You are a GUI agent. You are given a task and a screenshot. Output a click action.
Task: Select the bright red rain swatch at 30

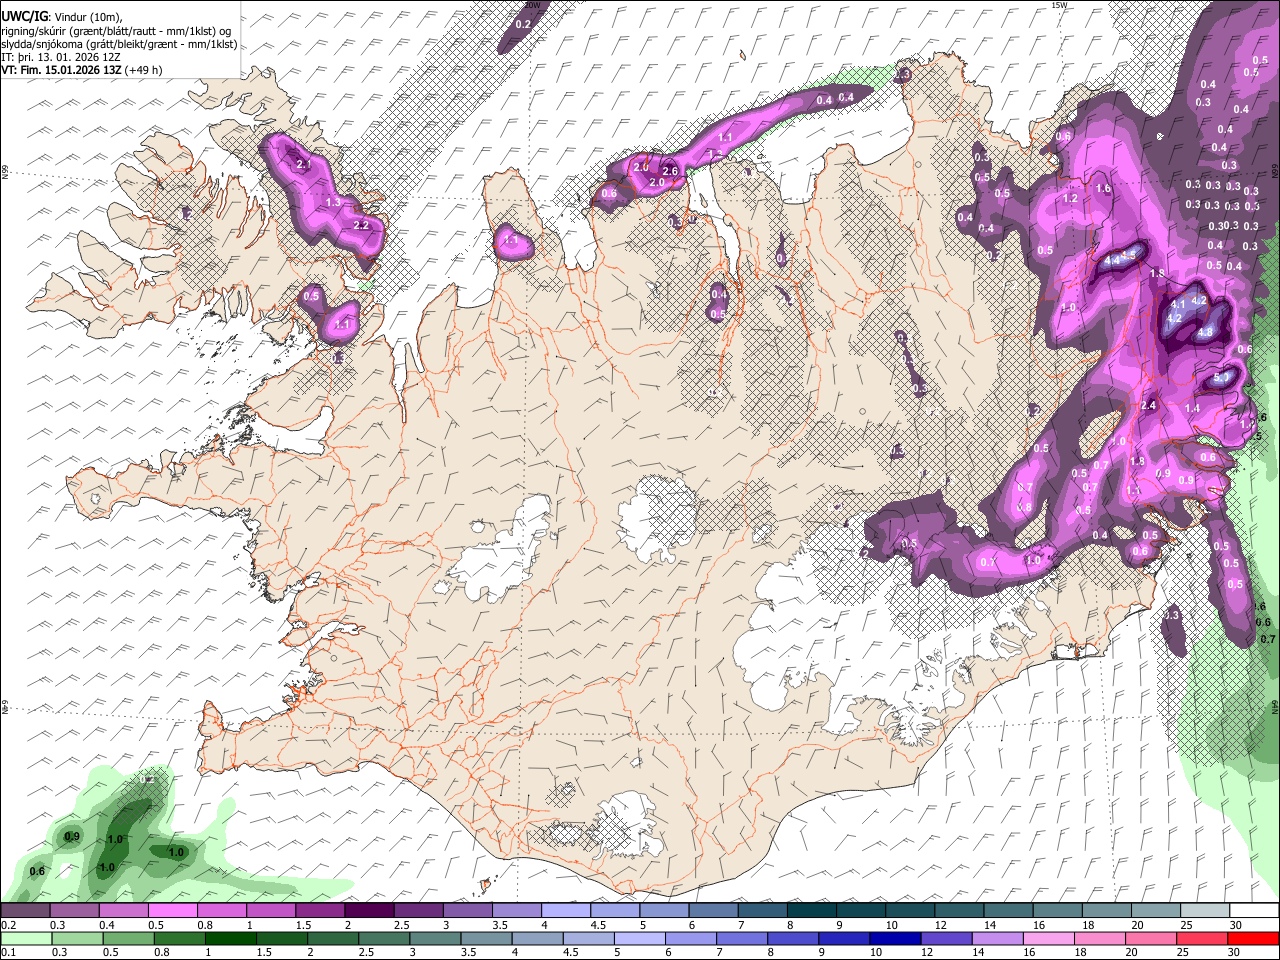(x=1253, y=938)
